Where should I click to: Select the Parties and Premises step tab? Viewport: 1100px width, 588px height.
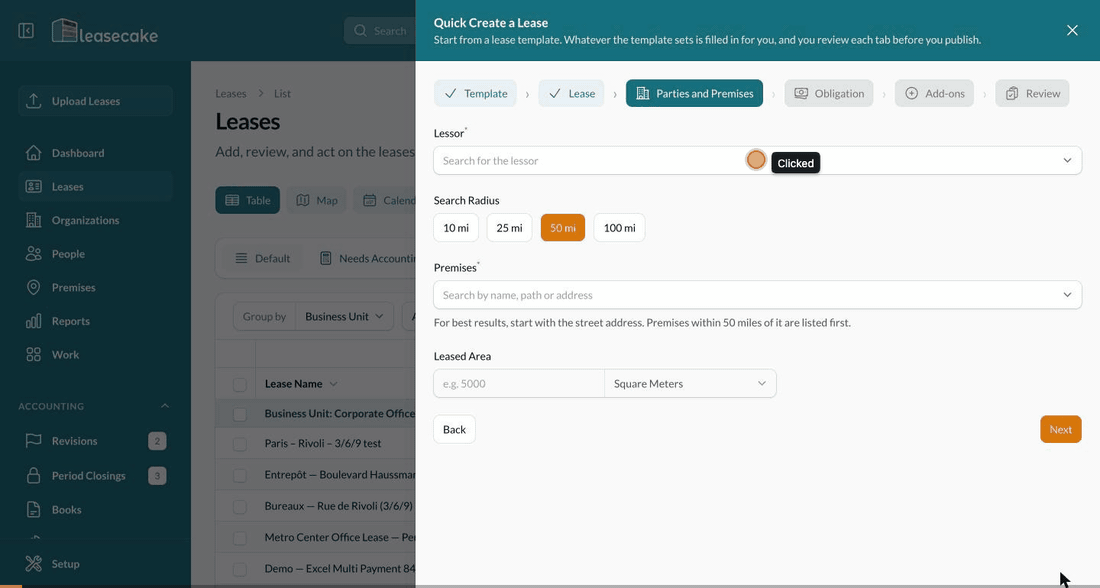(695, 93)
